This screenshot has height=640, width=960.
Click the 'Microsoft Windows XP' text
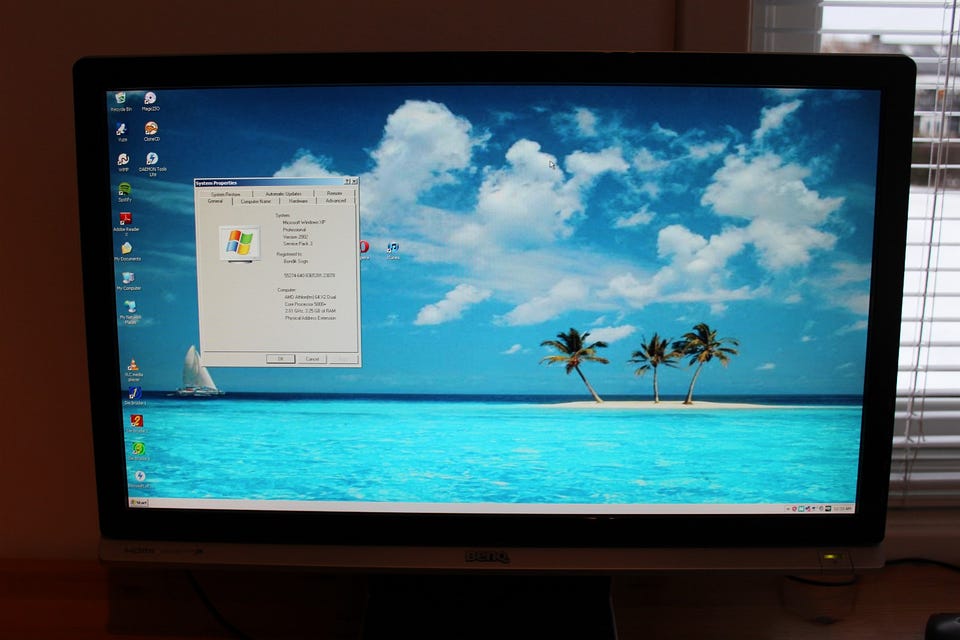tap(304, 222)
